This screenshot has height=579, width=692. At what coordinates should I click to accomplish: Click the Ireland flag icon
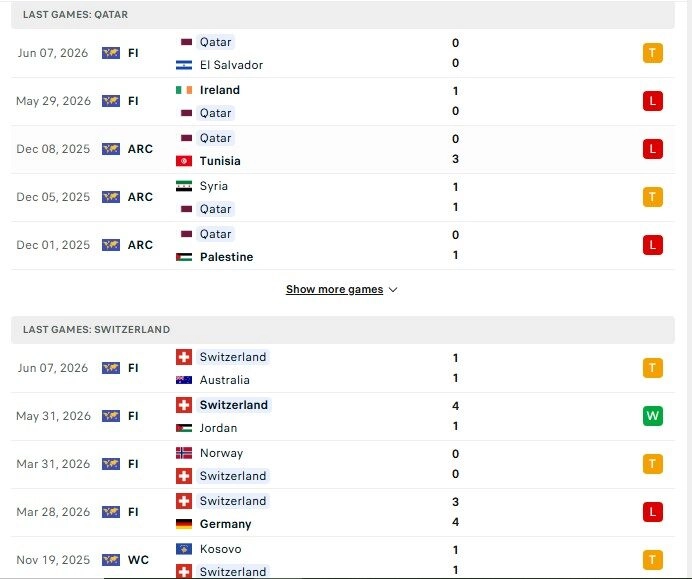[x=184, y=90]
